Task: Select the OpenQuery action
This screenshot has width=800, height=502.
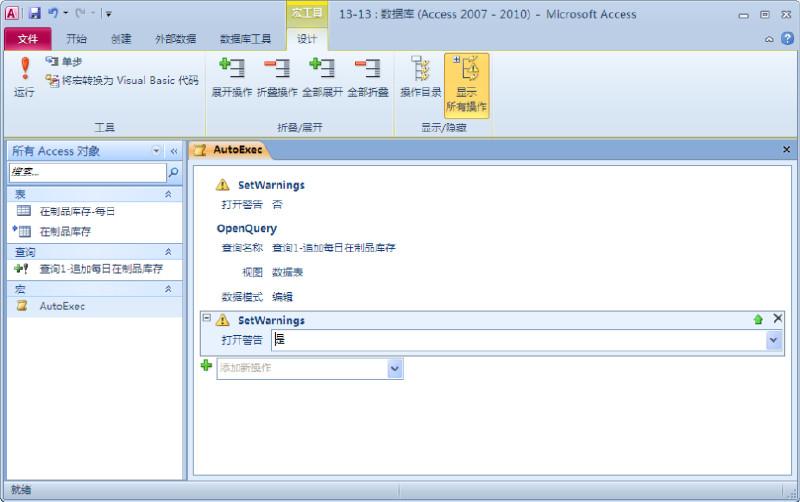Action: click(246, 228)
